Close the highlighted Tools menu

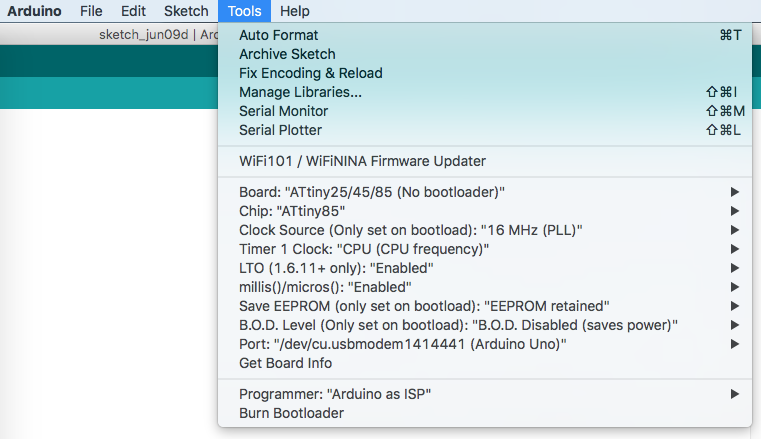click(x=244, y=11)
